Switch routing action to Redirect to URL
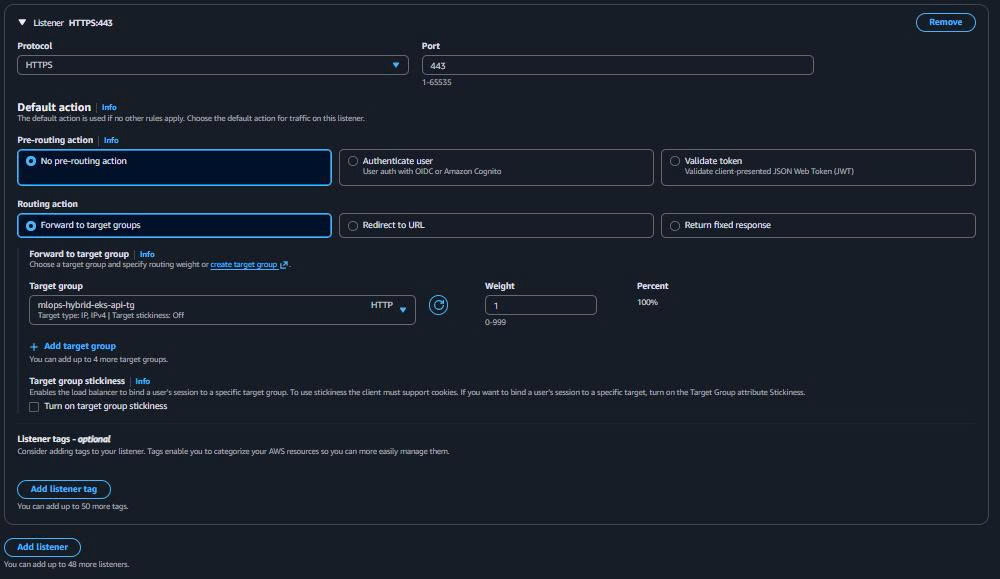The height and width of the screenshot is (579, 1000). pos(352,225)
